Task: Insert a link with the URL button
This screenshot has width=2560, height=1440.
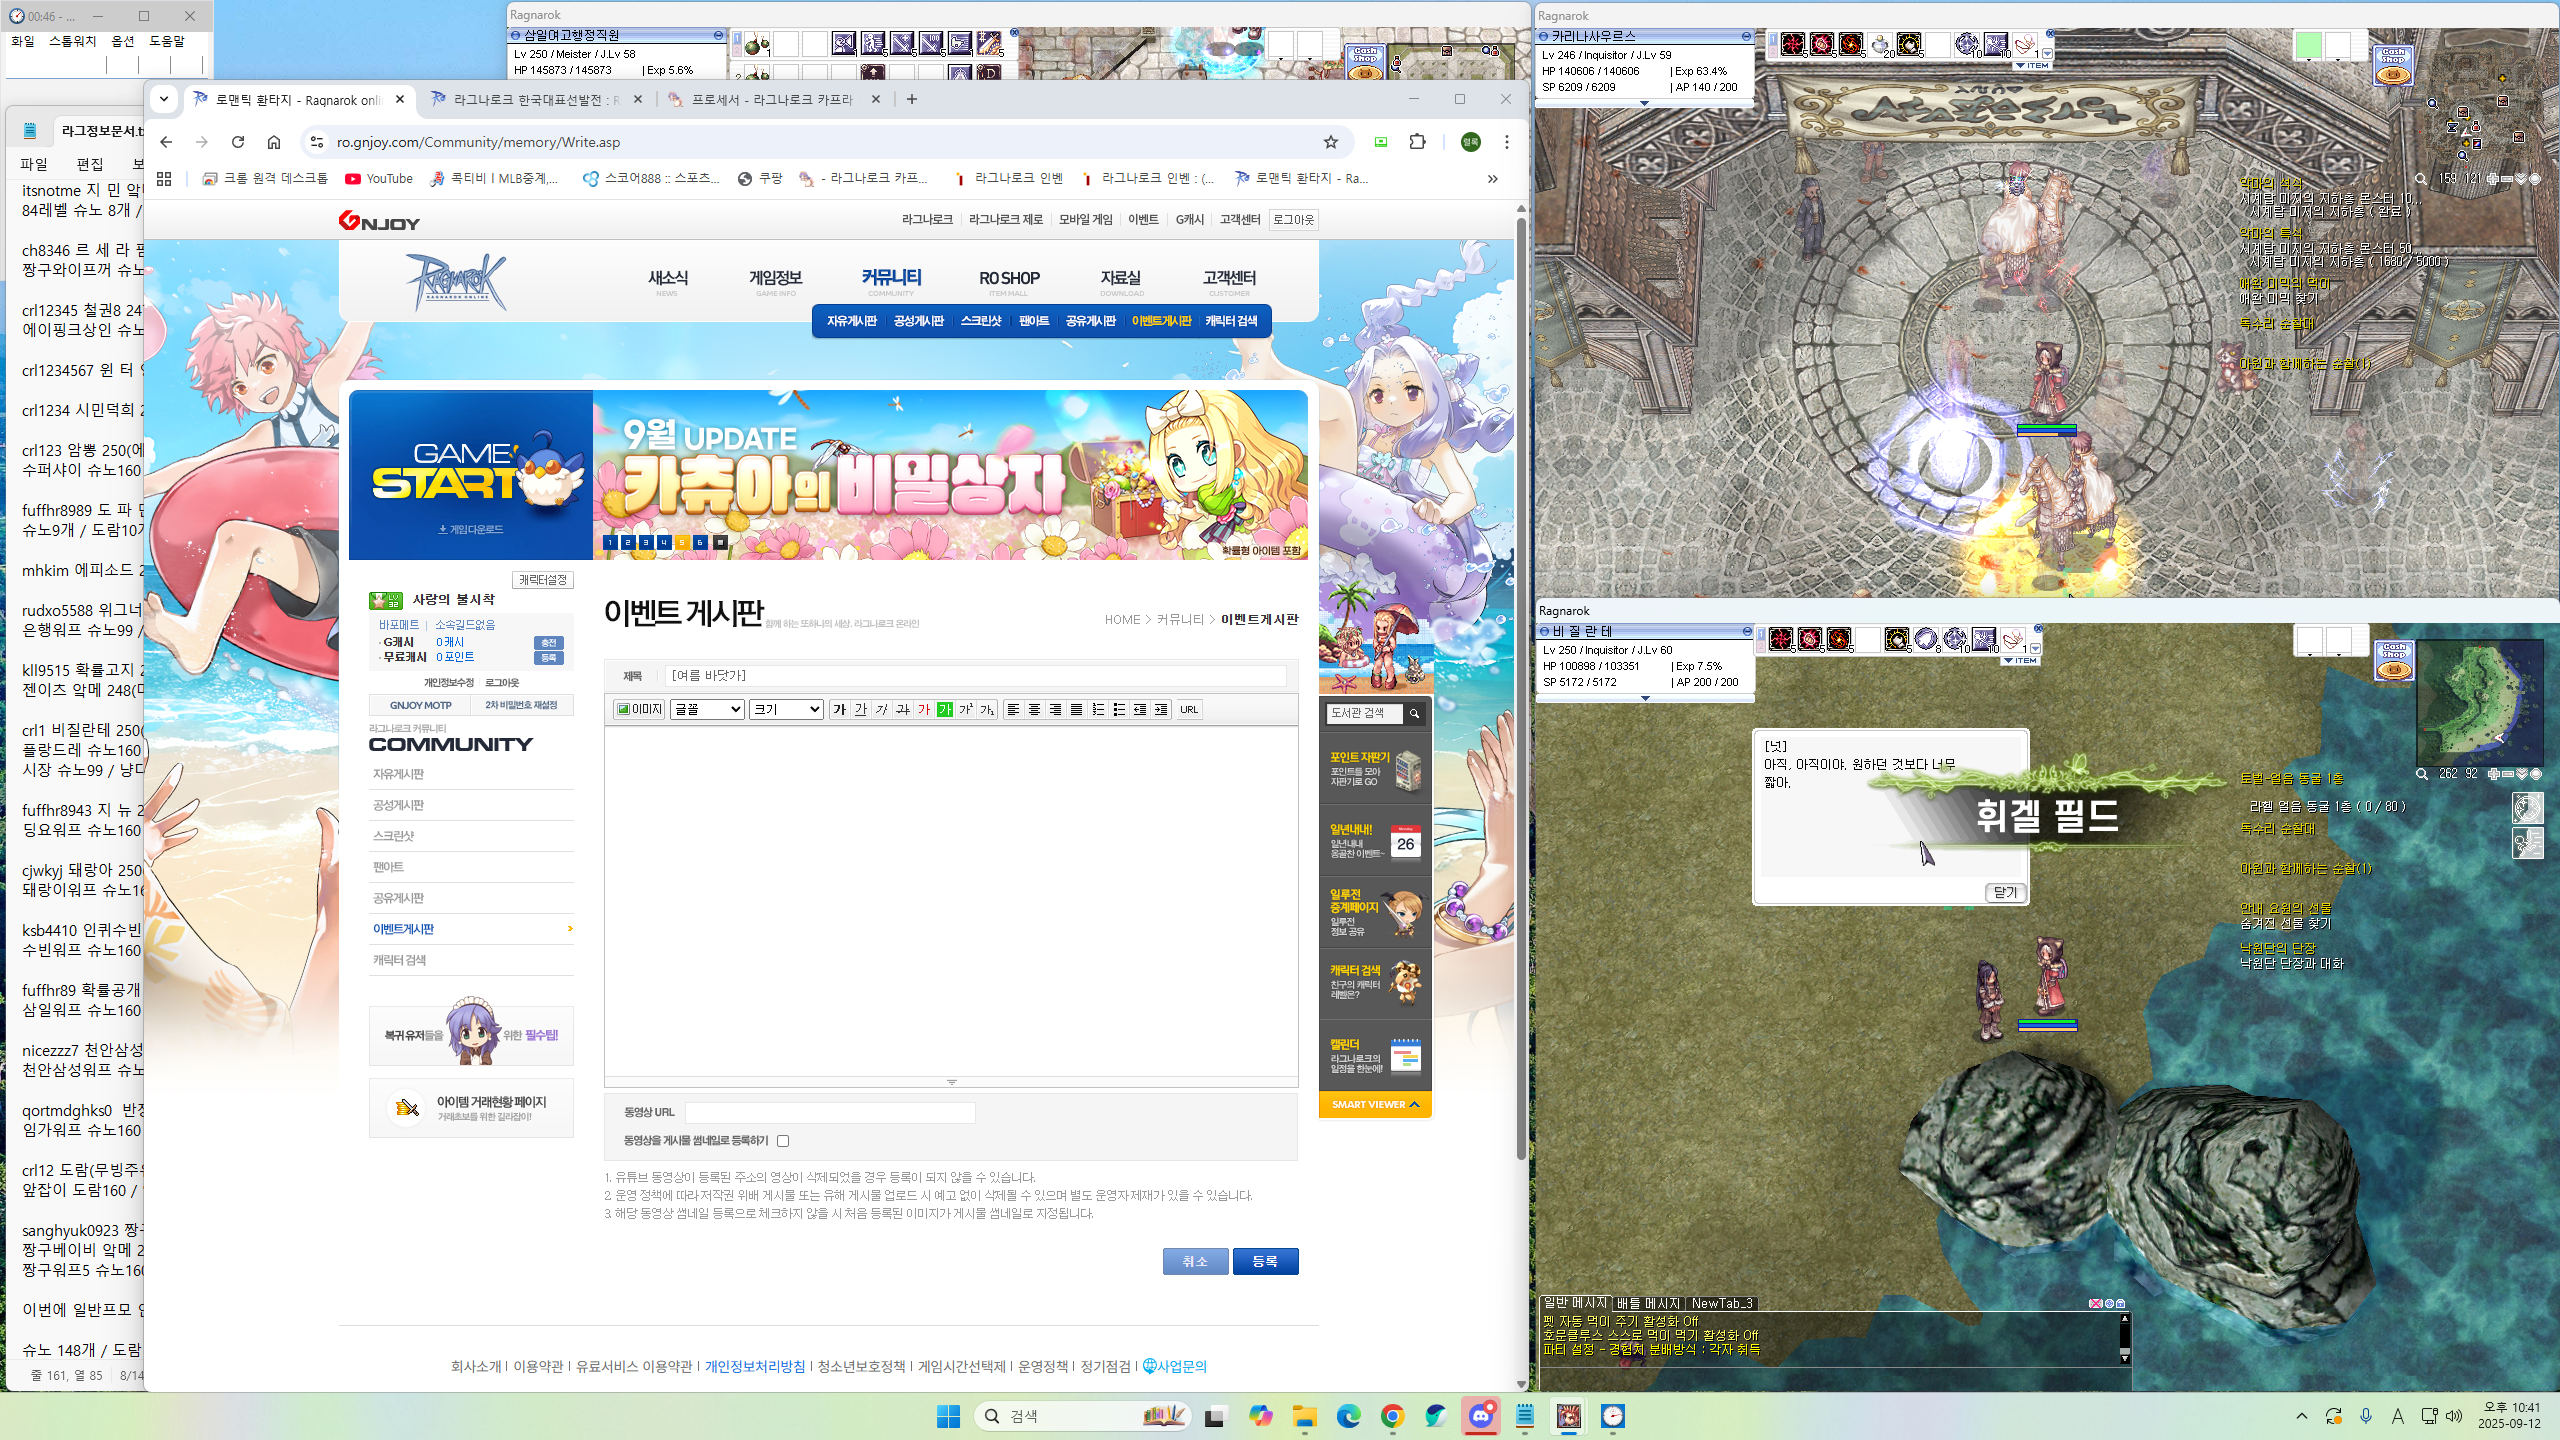Action: 1188,709
